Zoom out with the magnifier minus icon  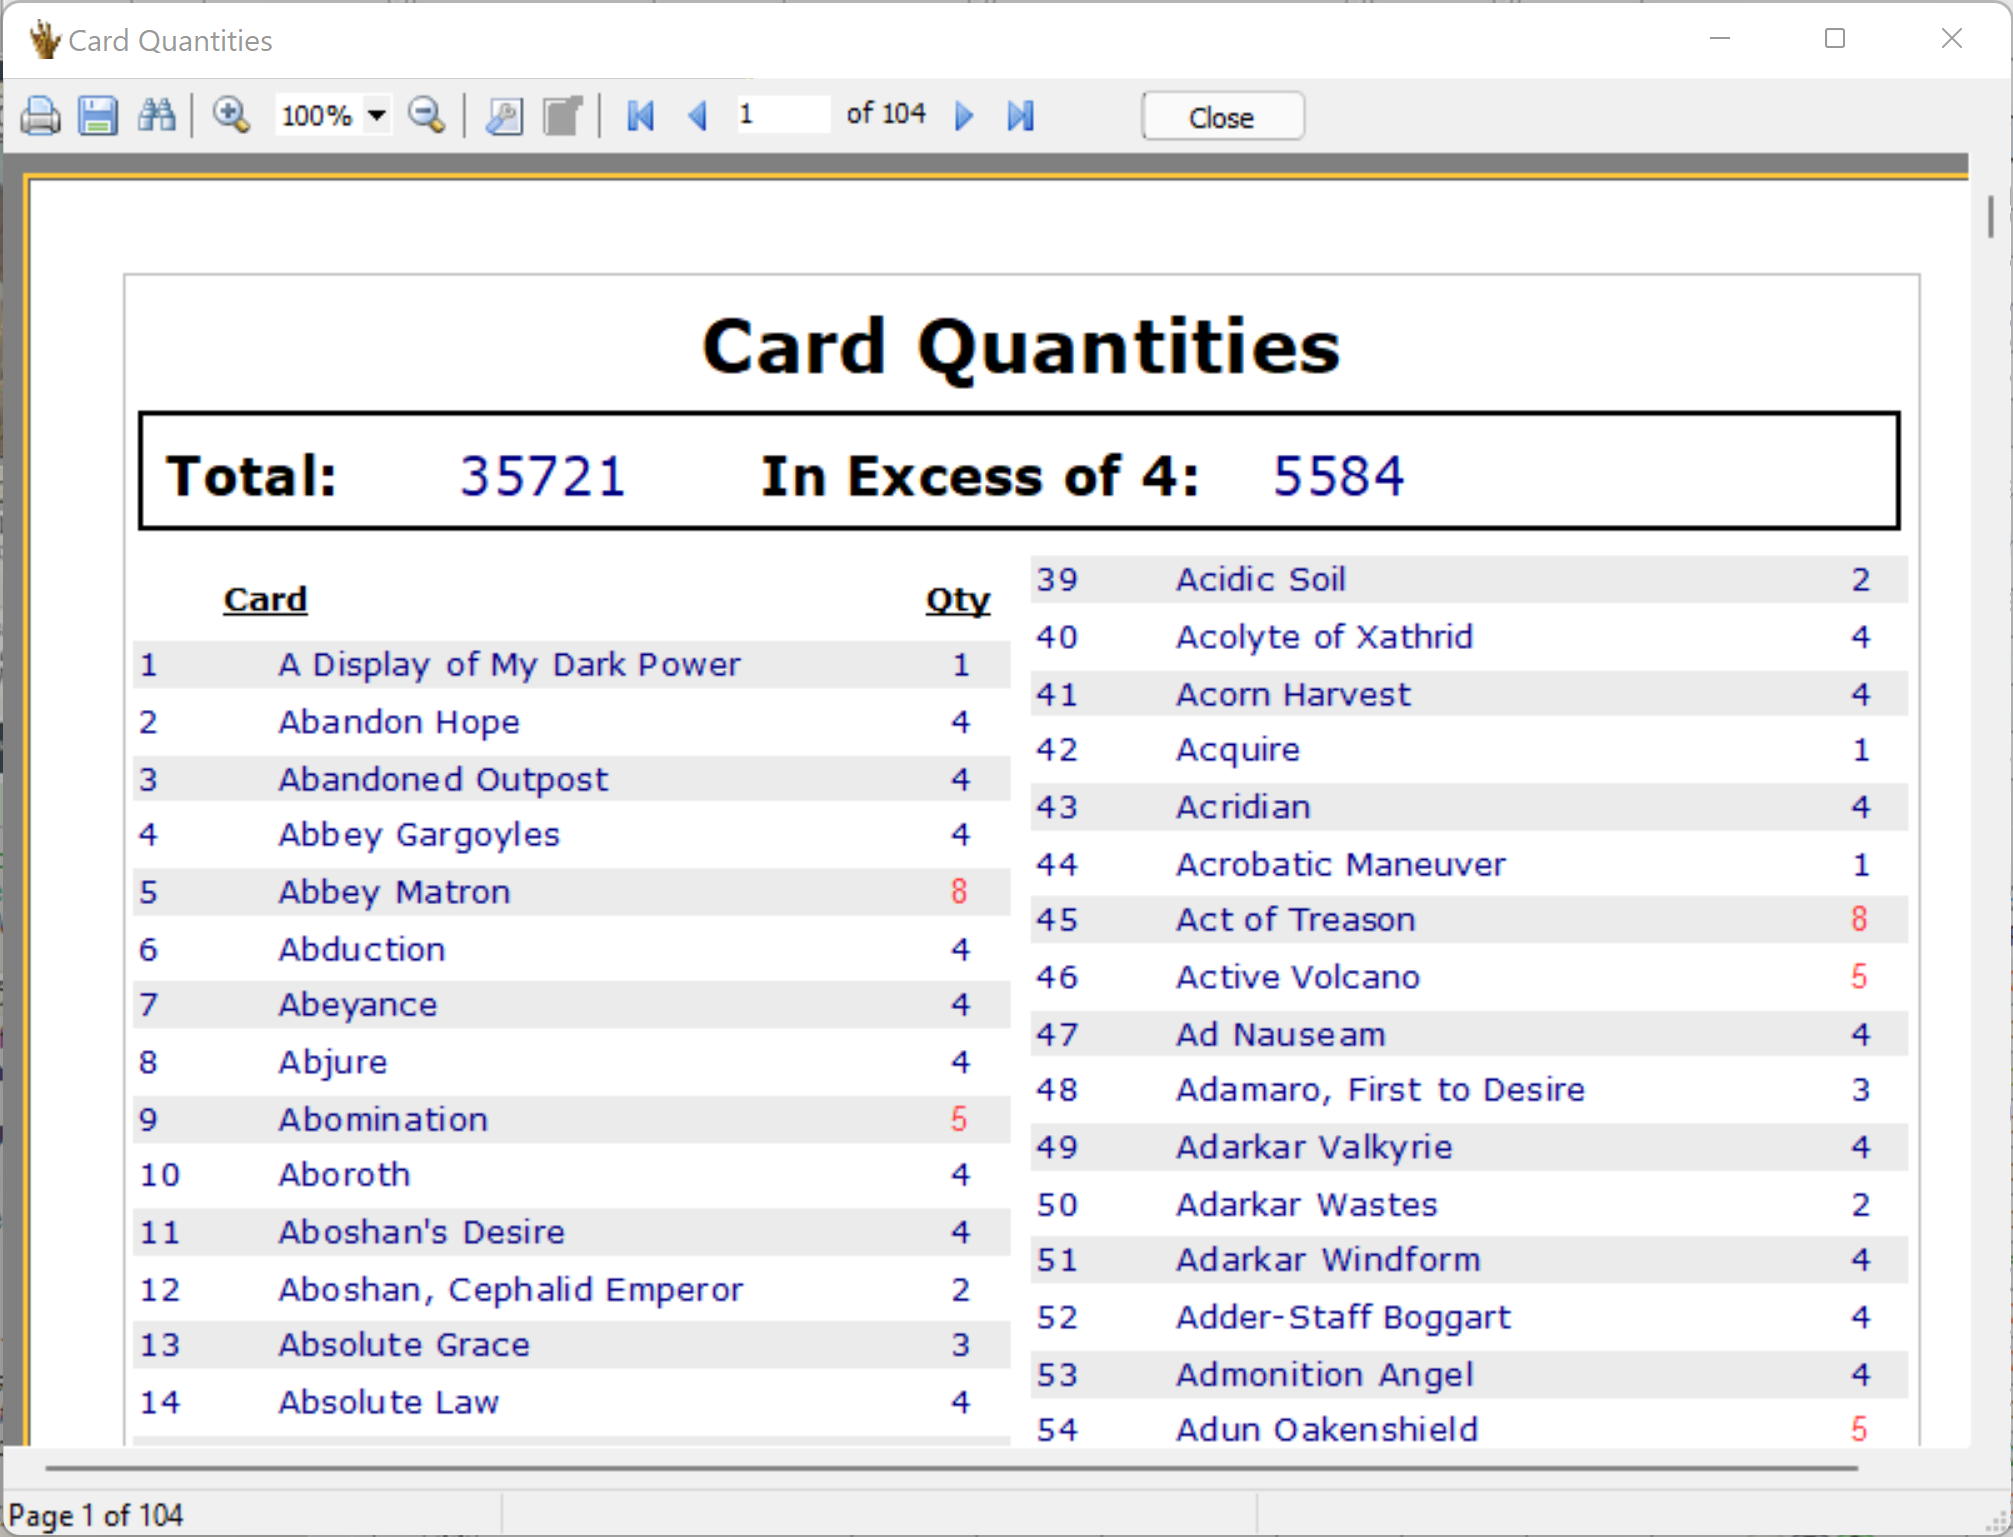pos(427,116)
